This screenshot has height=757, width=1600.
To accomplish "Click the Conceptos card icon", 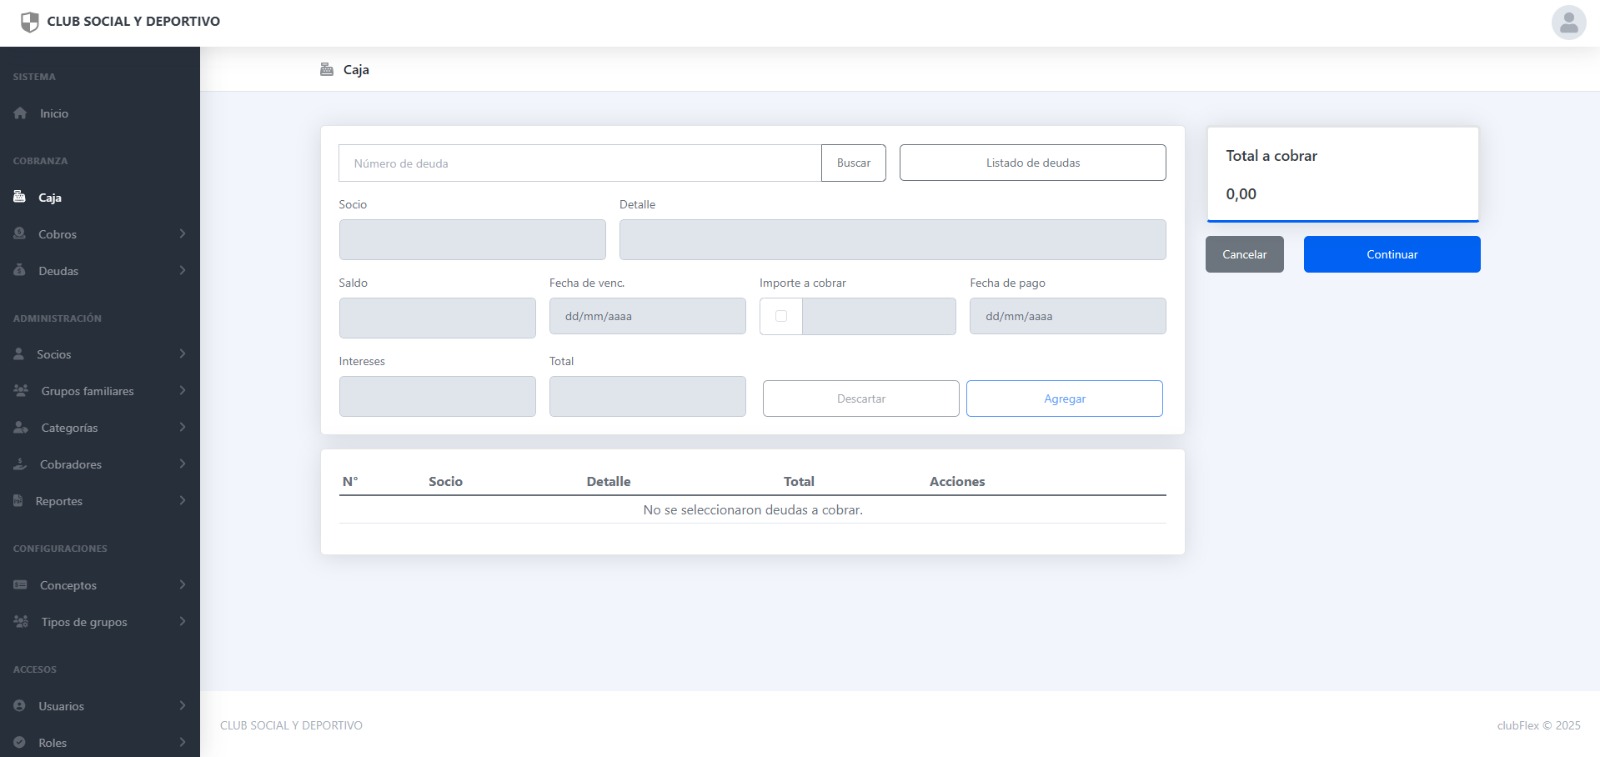I will 20,585.
